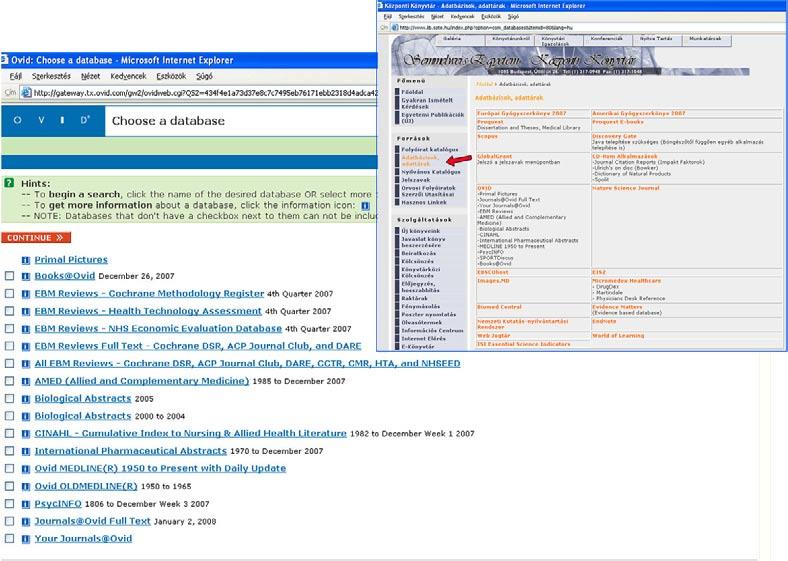The width and height of the screenshot is (788, 561).
Task: Open the PsycINFO database link
Action: (x=58, y=504)
